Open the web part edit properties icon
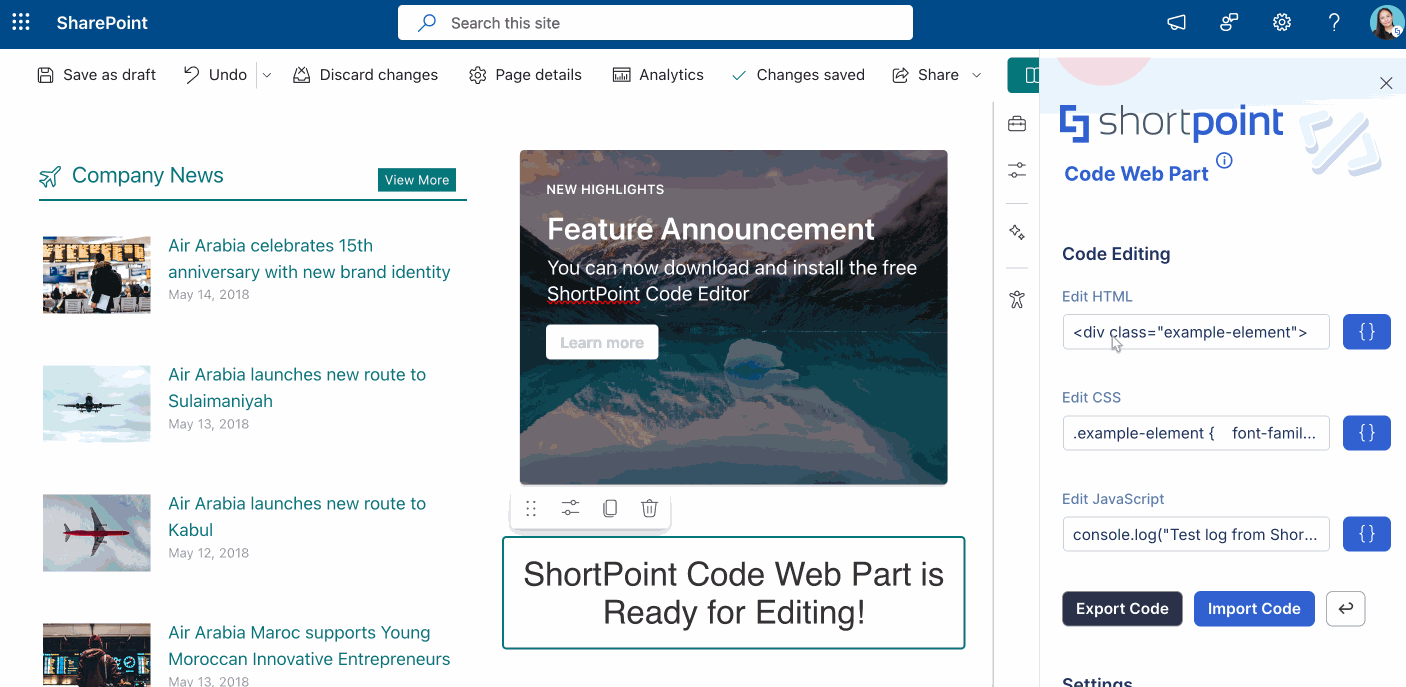The width and height of the screenshot is (1406, 687). click(x=570, y=509)
